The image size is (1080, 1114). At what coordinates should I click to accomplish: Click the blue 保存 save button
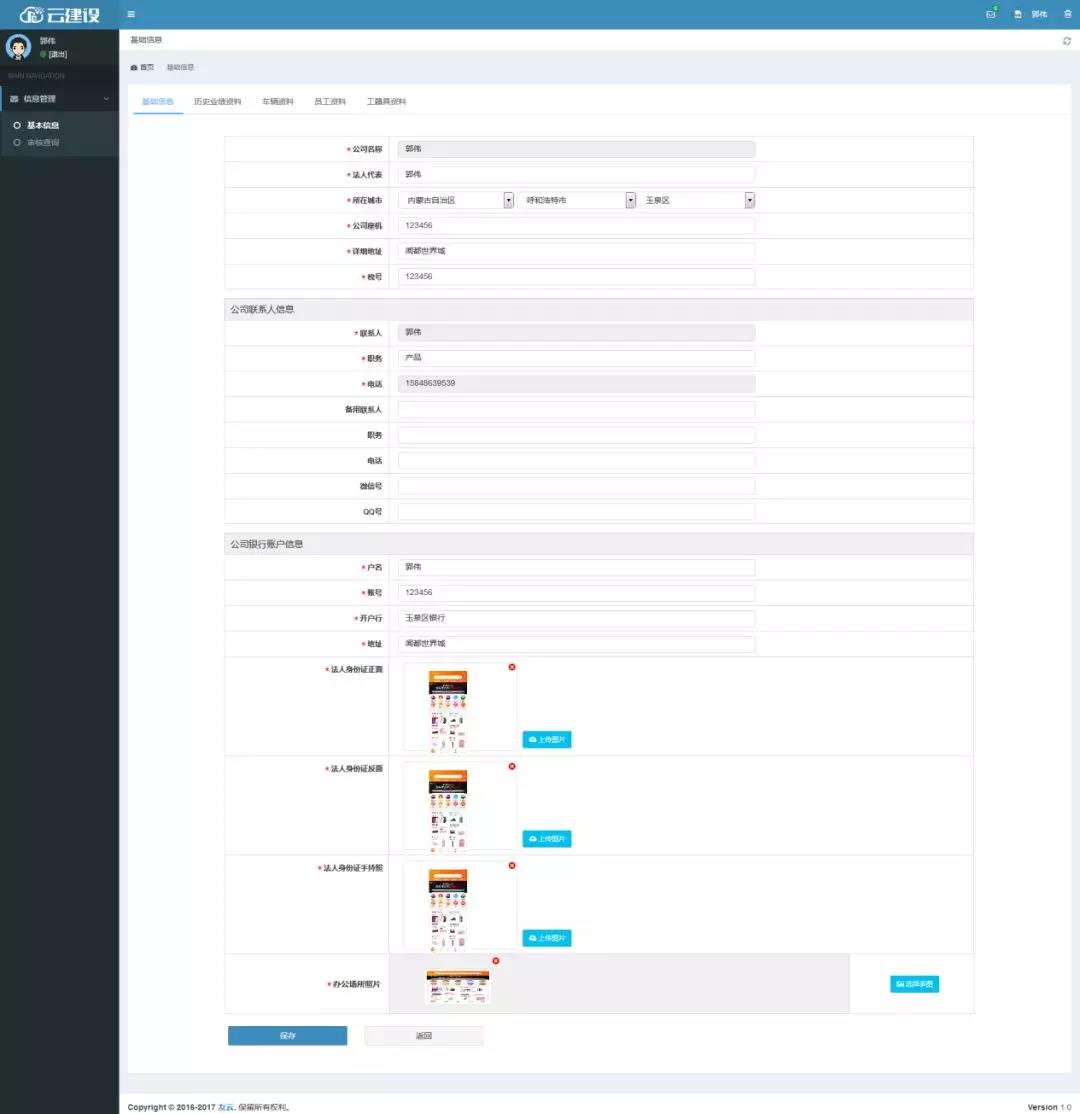287,1036
